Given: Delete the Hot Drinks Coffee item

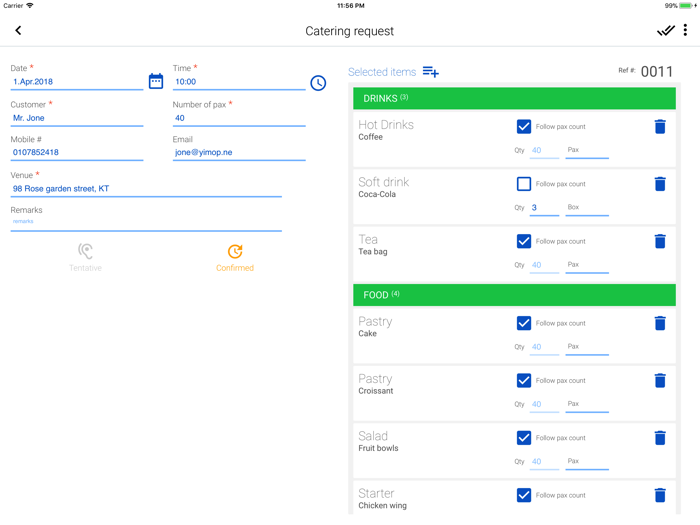Looking at the screenshot, I should tap(660, 127).
